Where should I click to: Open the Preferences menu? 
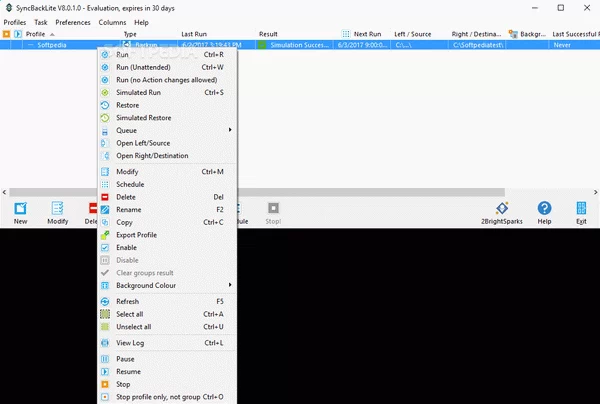coord(73,21)
